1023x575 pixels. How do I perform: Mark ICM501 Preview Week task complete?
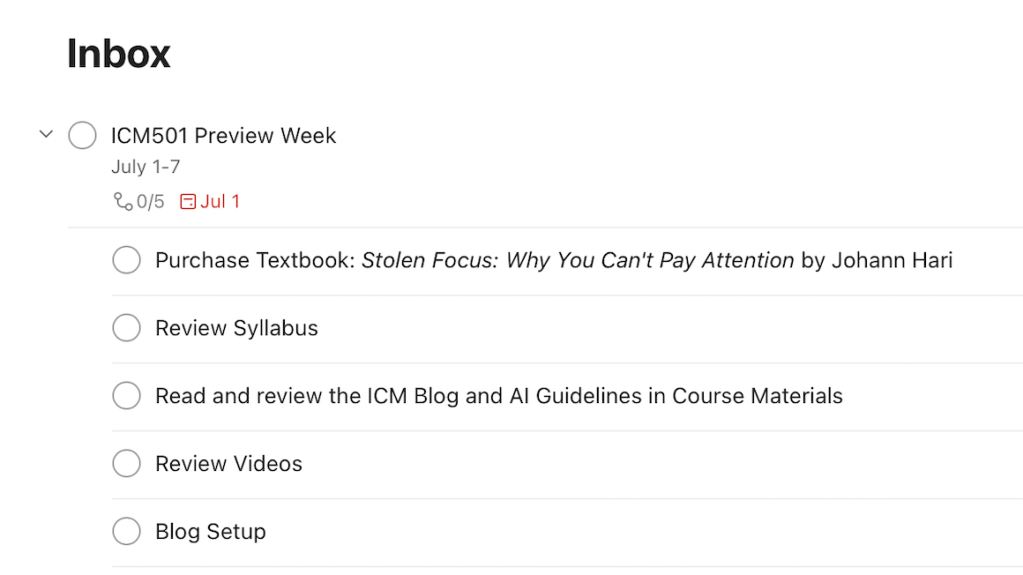(x=82, y=135)
